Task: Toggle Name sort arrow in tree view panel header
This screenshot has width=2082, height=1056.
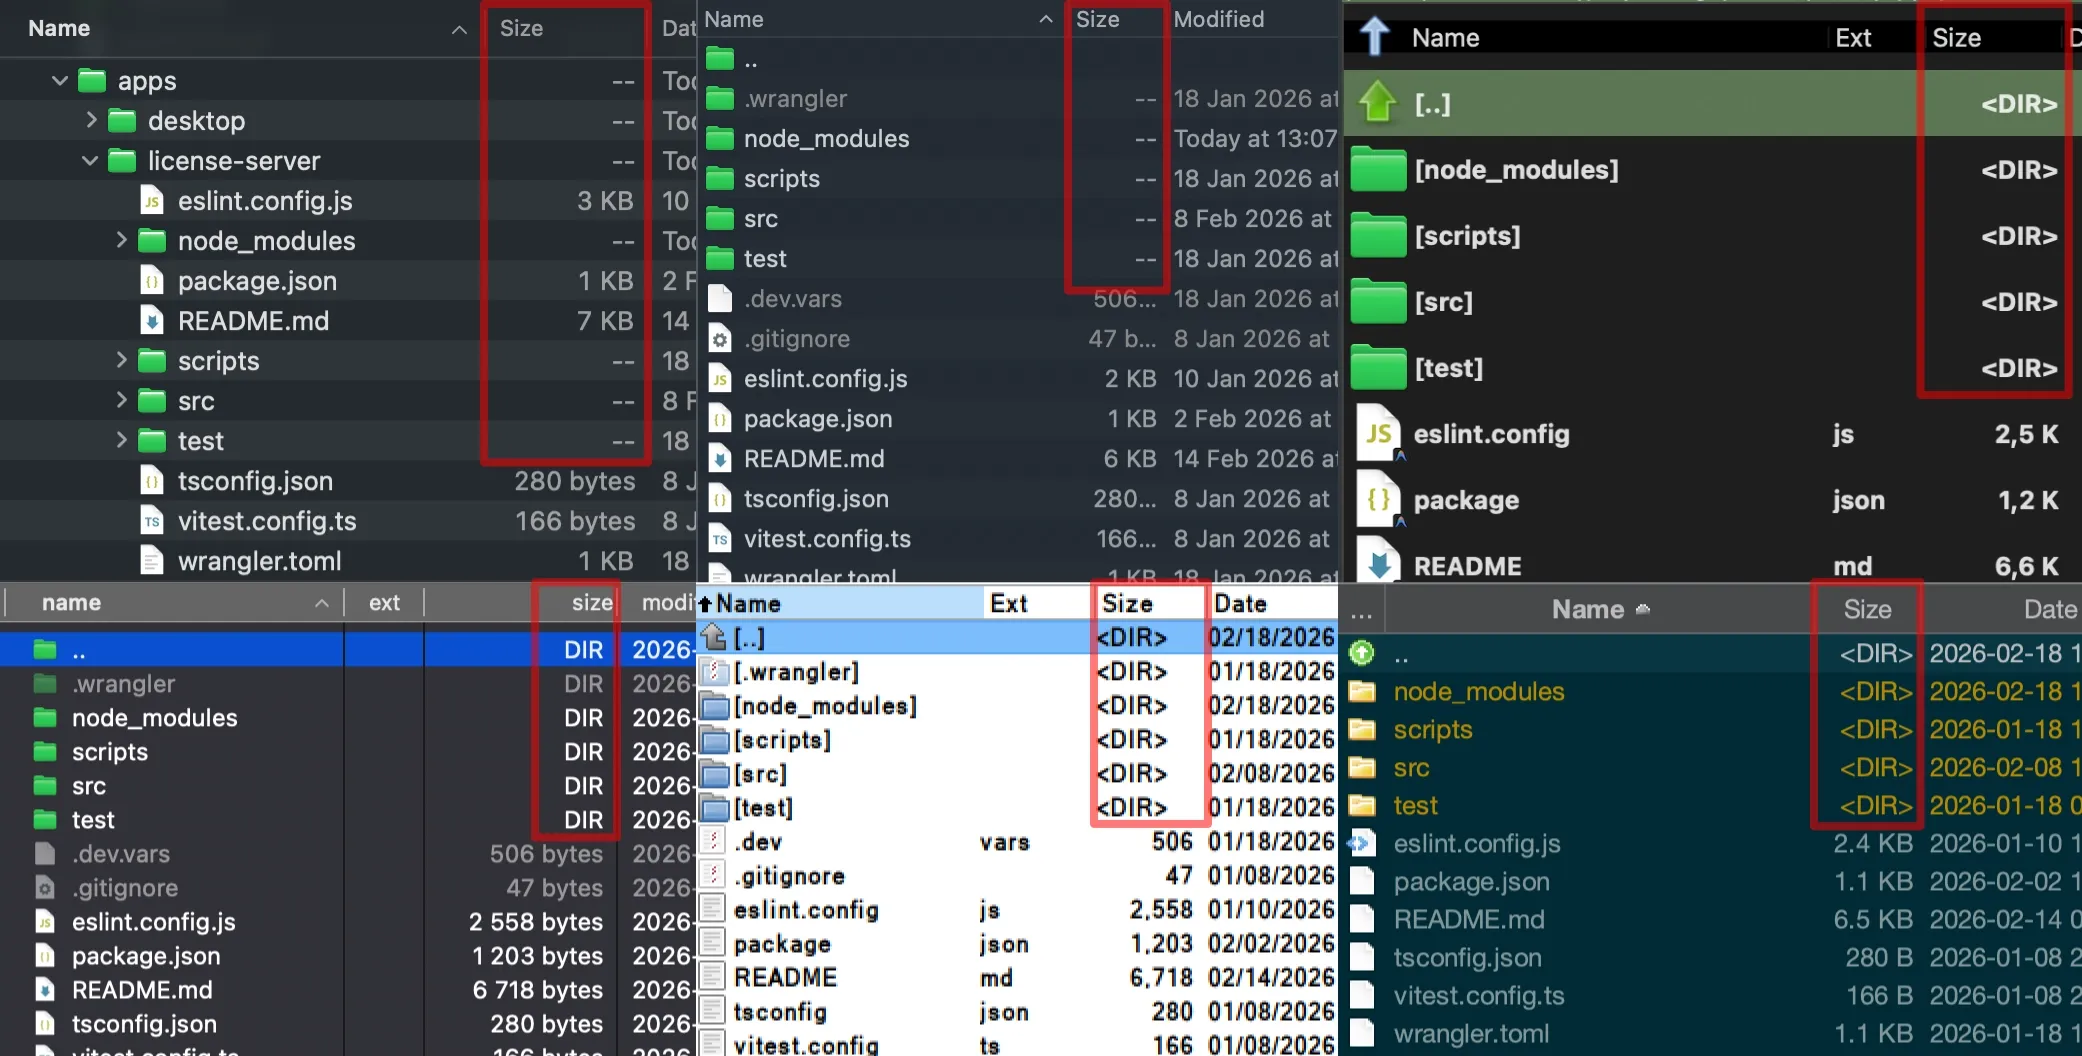Action: [x=459, y=30]
